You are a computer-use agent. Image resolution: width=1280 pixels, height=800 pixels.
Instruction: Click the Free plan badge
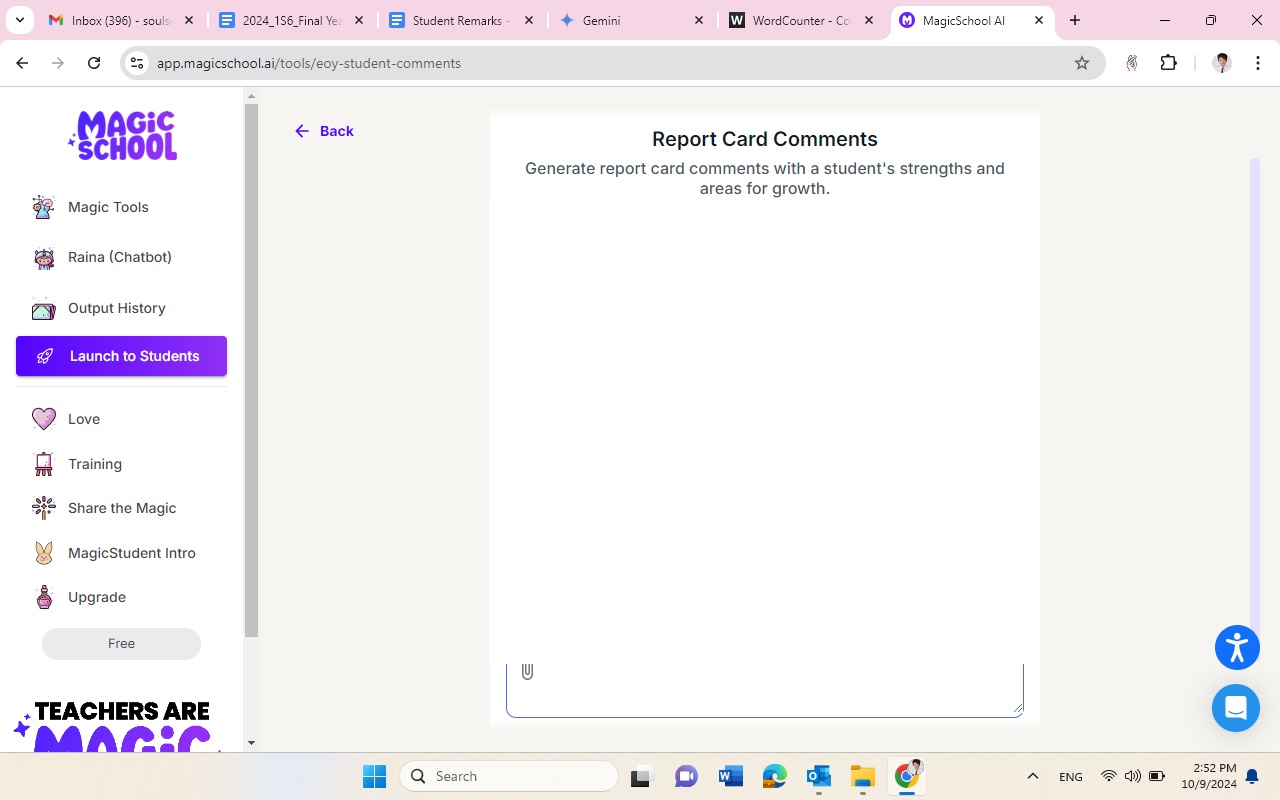tap(121, 644)
